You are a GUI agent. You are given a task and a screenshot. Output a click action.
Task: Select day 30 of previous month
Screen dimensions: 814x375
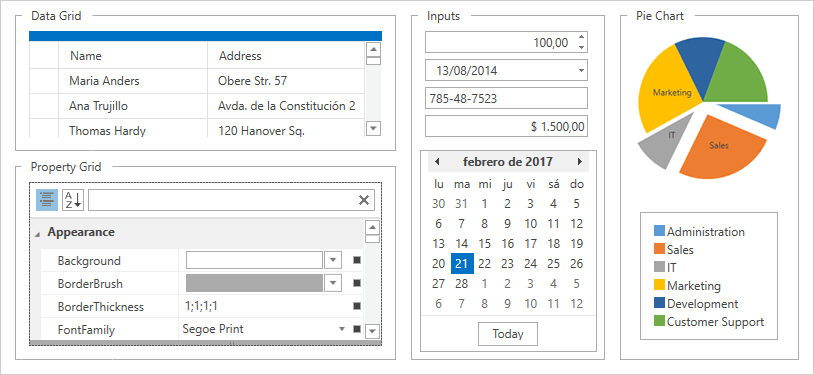coord(439,204)
